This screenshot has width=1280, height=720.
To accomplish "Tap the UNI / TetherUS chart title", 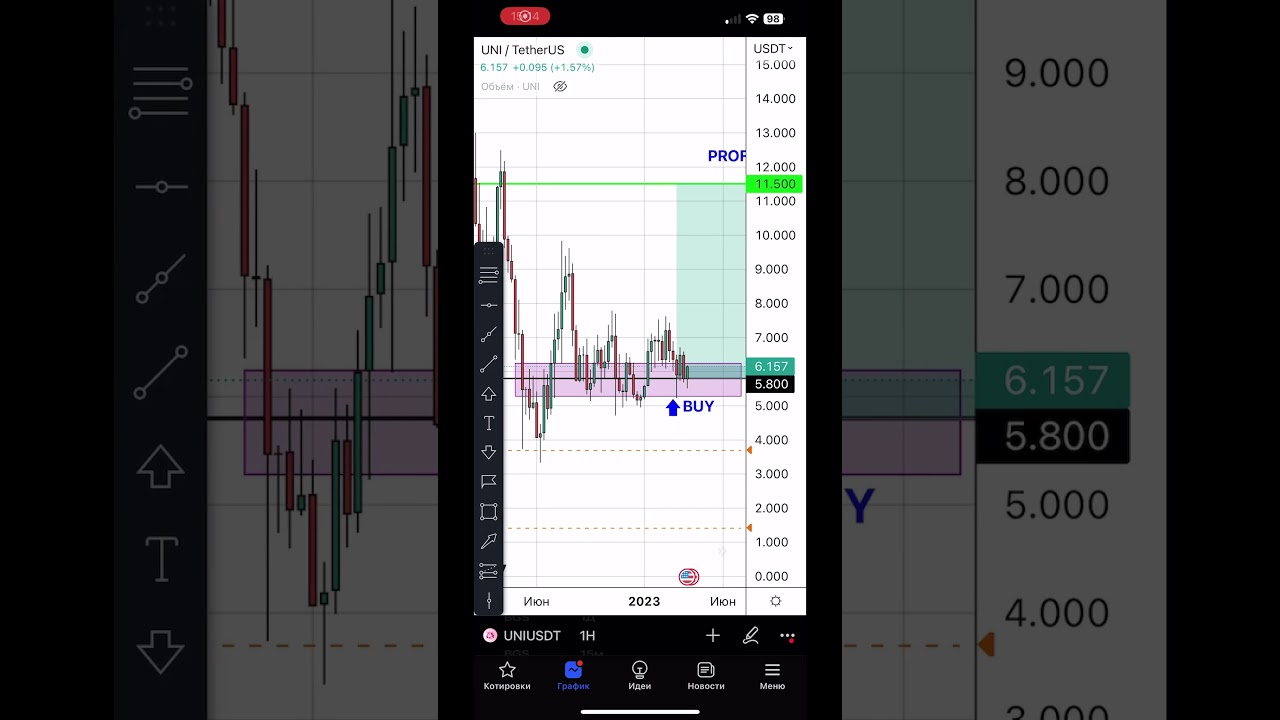I will click(522, 50).
